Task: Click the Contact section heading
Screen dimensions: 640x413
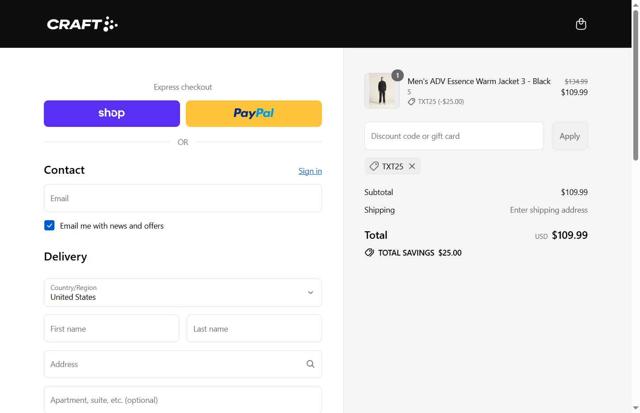Action: click(64, 170)
